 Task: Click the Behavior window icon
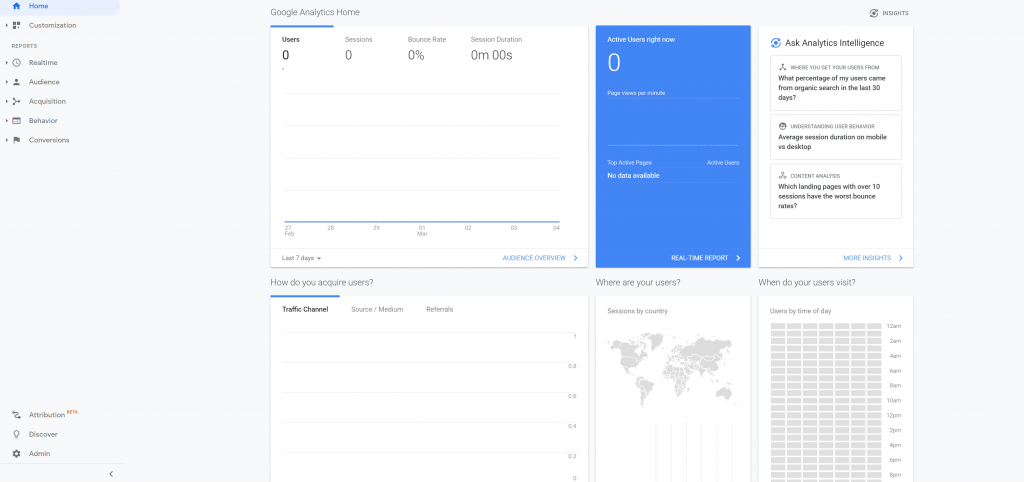16,121
